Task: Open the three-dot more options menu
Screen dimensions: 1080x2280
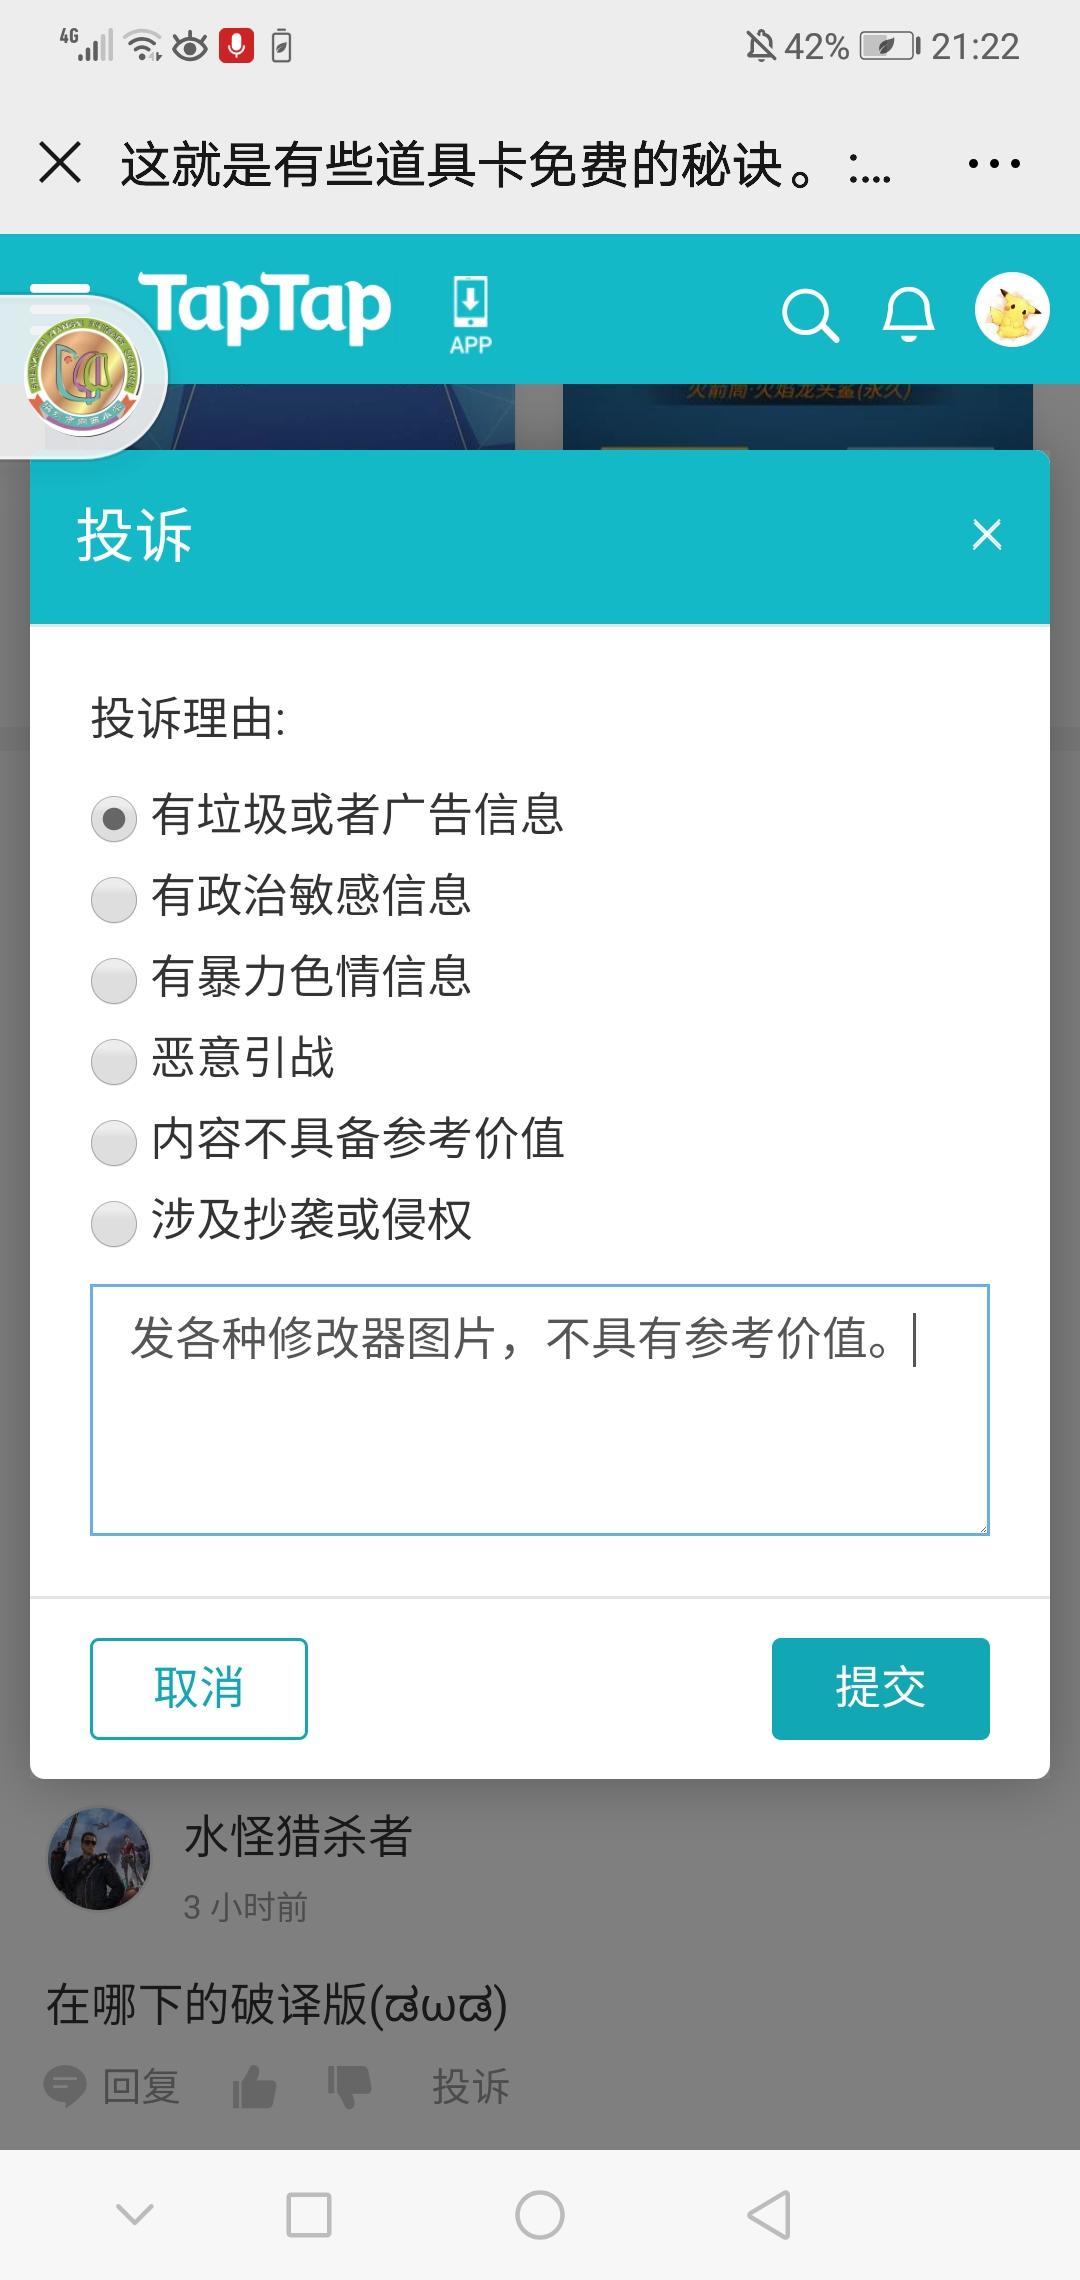Action: tap(994, 162)
